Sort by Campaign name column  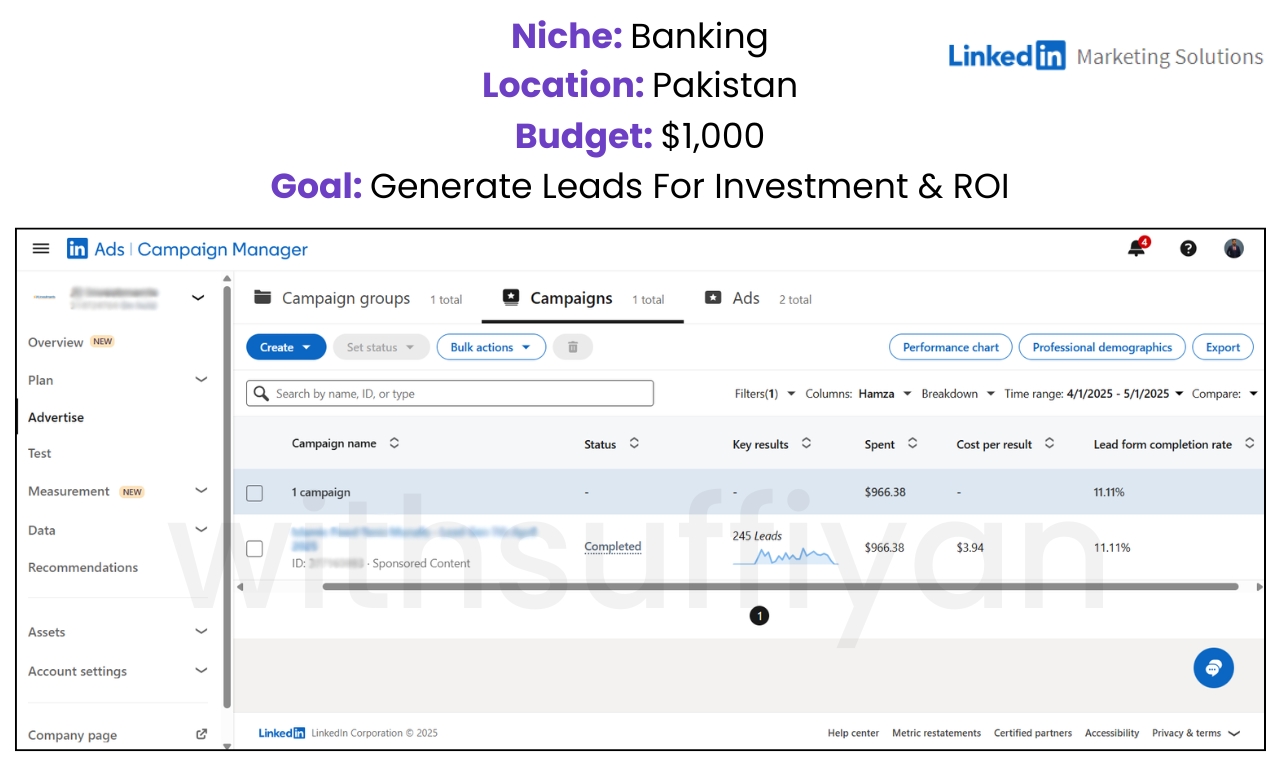(x=394, y=443)
